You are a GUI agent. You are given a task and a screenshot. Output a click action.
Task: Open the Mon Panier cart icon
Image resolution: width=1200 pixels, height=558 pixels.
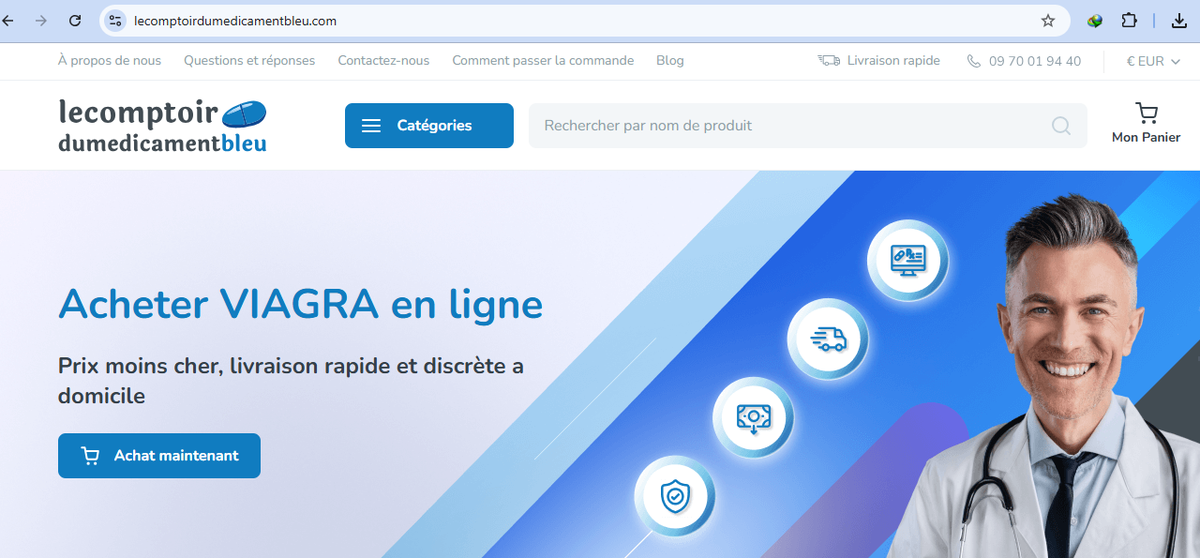pos(1146,112)
